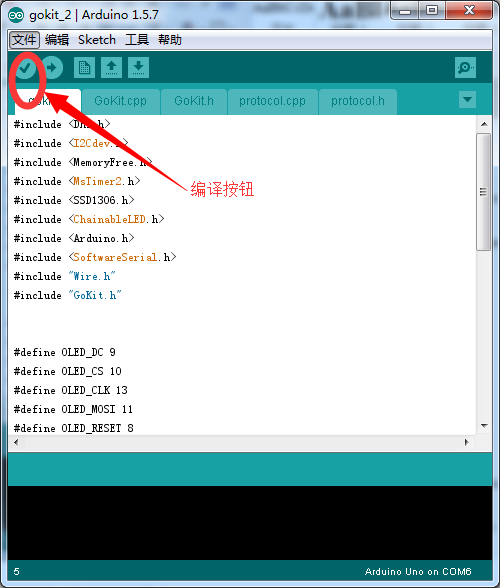Open the 工具 menu

pos(137,40)
